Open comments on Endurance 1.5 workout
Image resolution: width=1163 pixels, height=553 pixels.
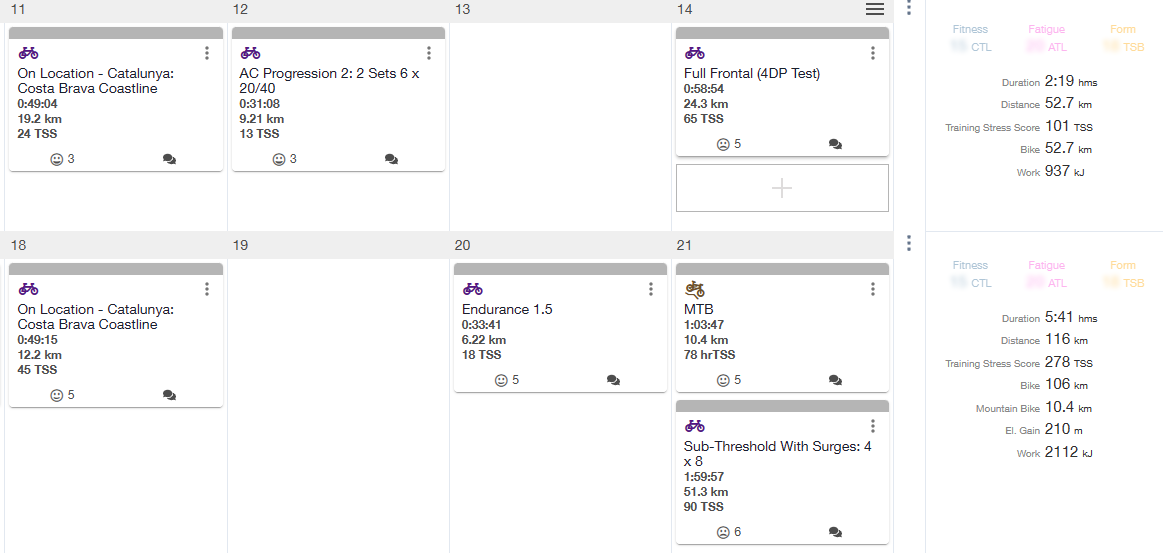click(x=613, y=380)
